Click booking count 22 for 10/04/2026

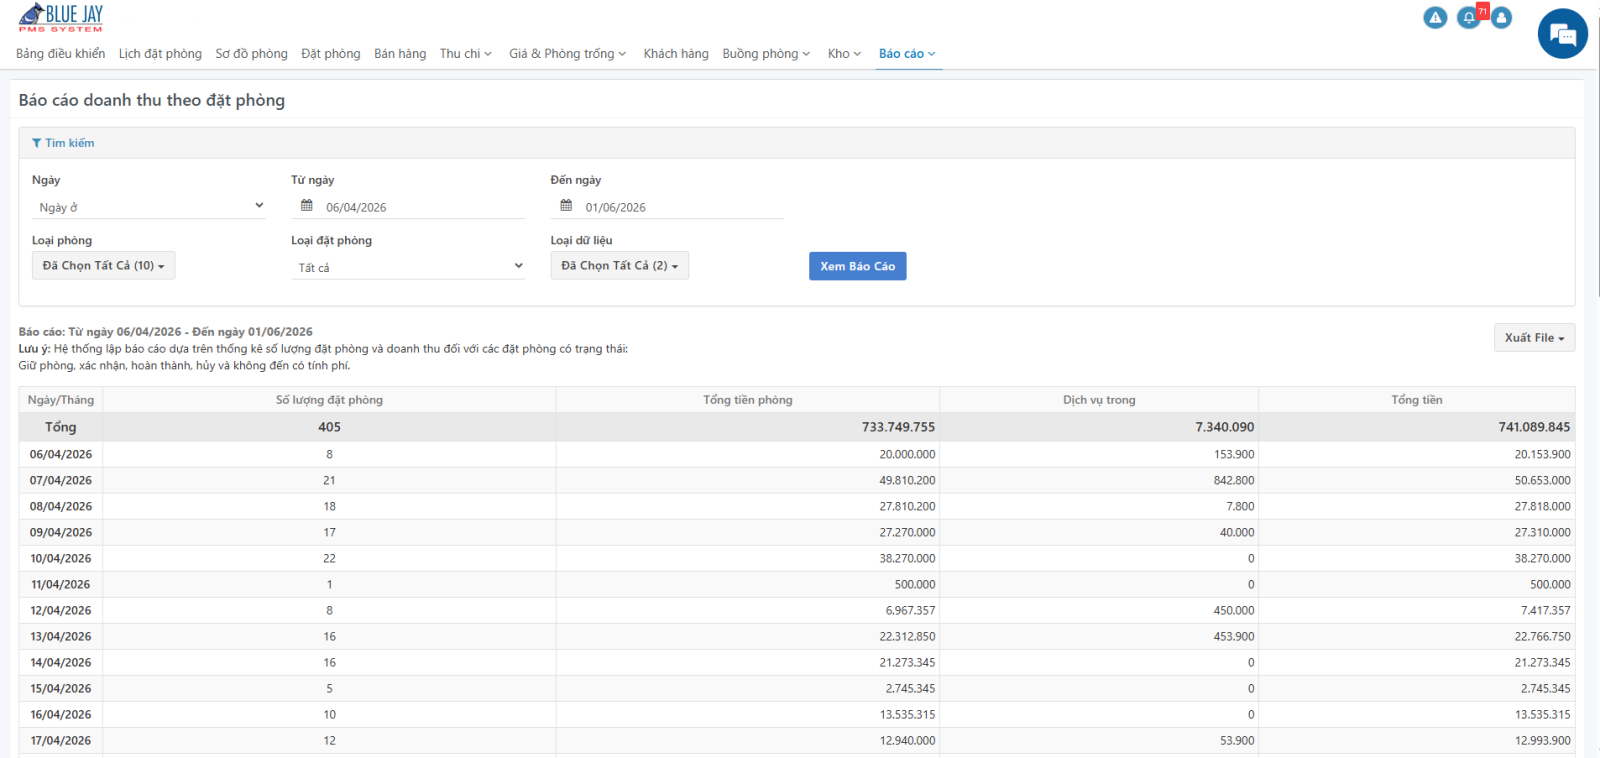coord(329,558)
